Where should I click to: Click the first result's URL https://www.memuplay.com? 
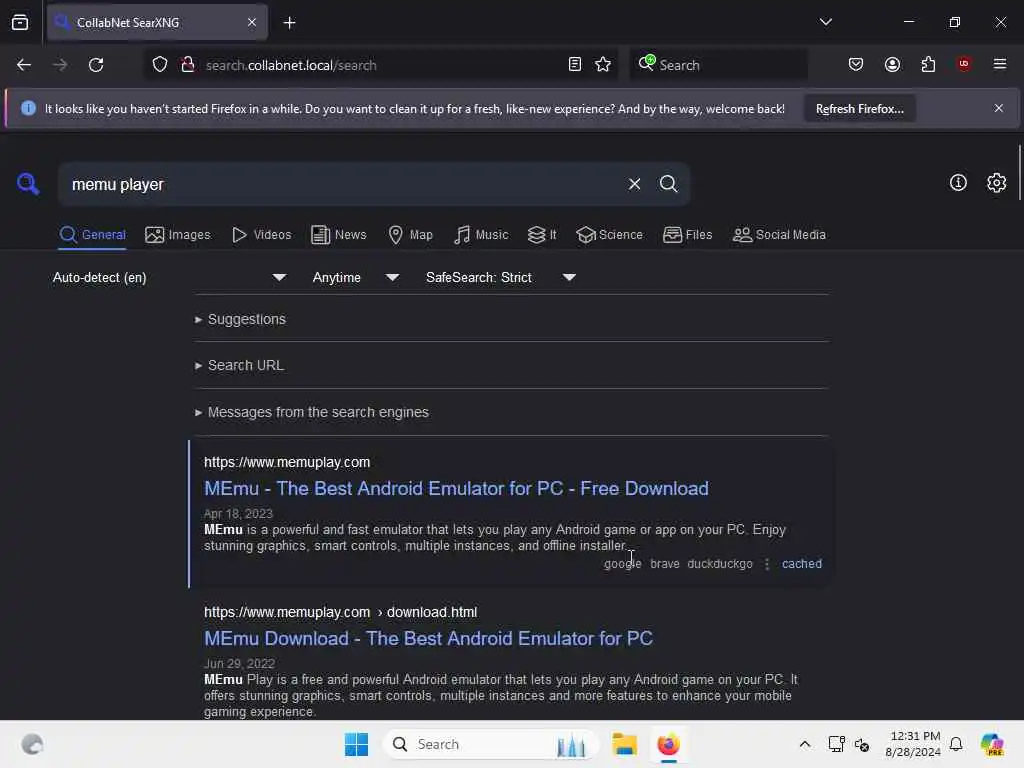point(287,462)
